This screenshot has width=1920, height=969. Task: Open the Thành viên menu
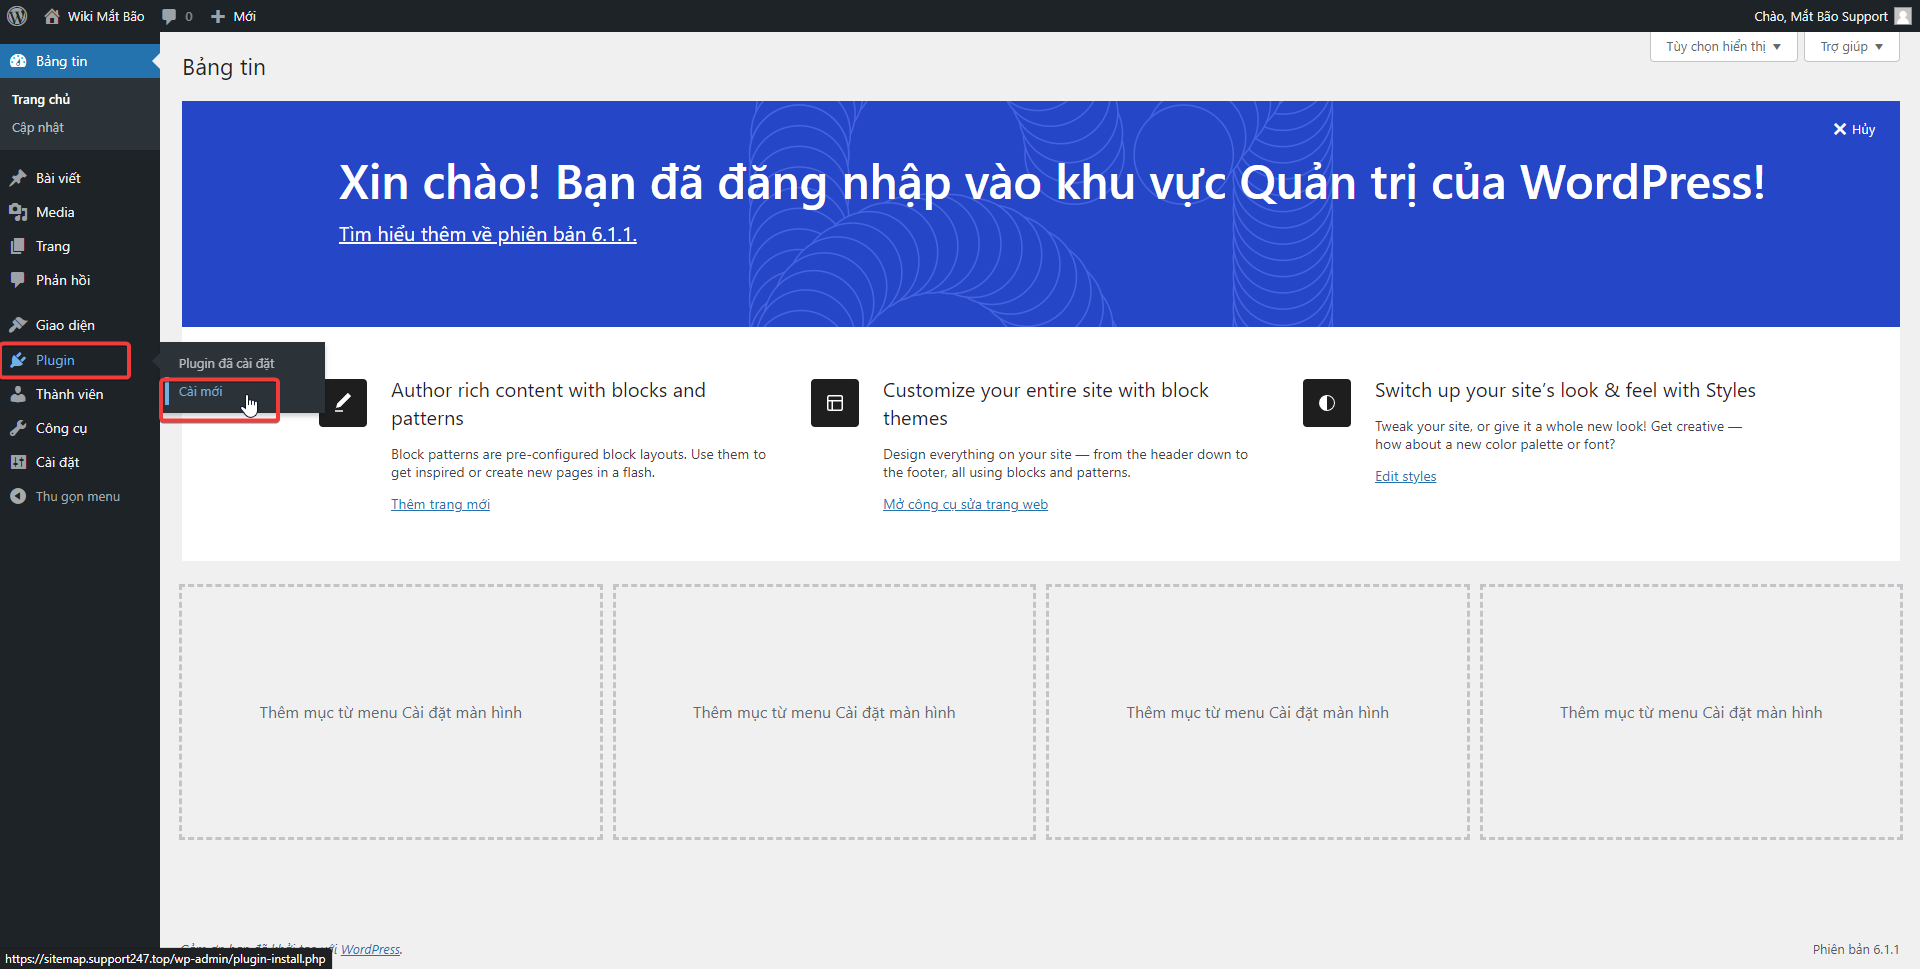coord(80,394)
